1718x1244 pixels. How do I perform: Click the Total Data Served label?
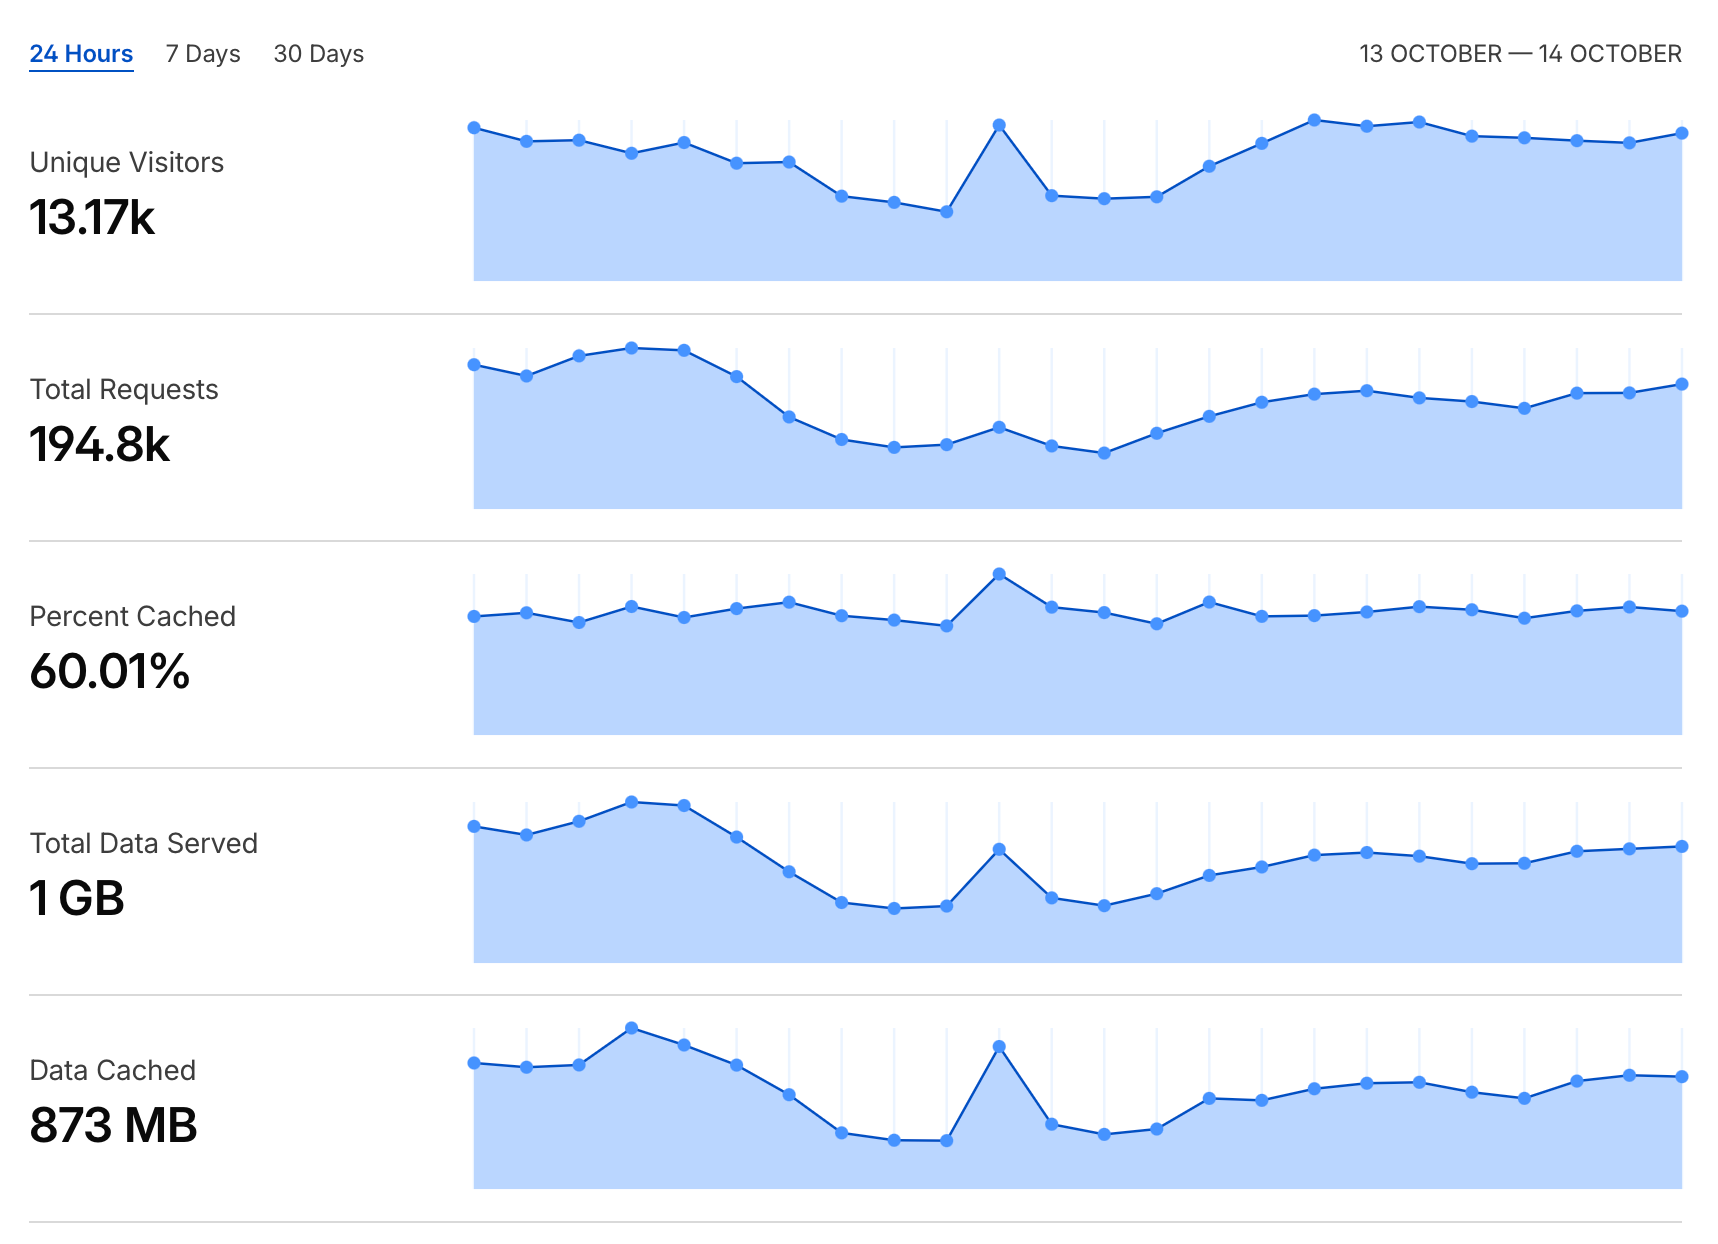click(144, 843)
